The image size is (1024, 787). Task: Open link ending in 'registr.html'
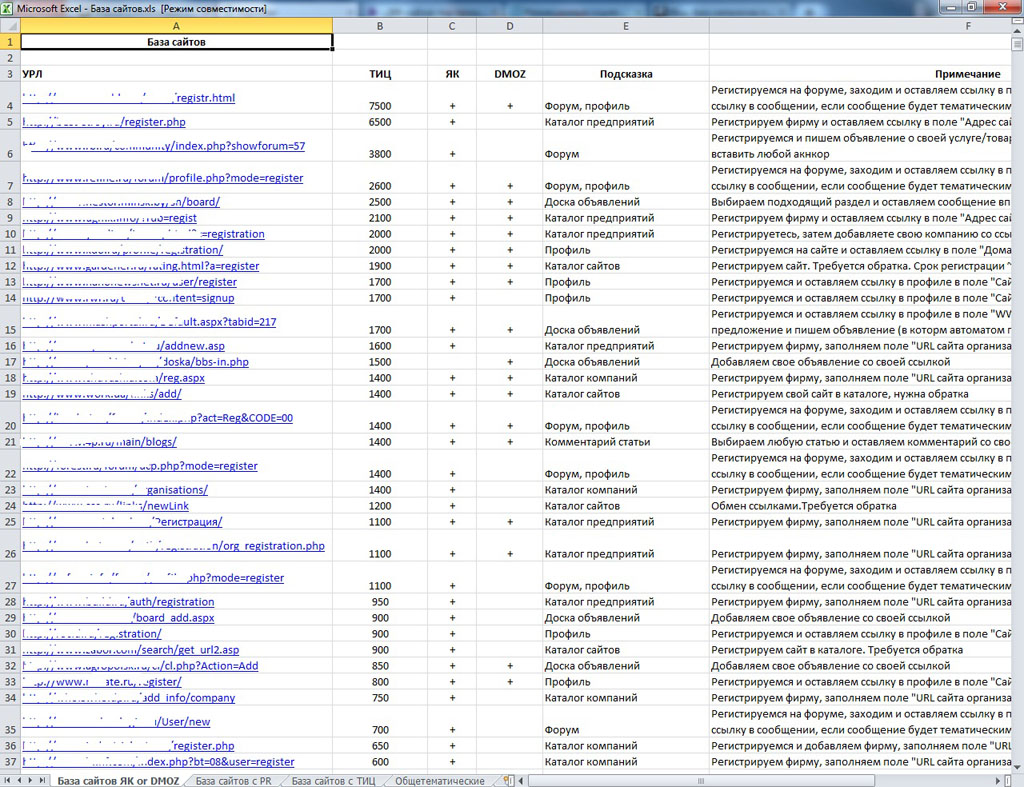click(x=129, y=97)
